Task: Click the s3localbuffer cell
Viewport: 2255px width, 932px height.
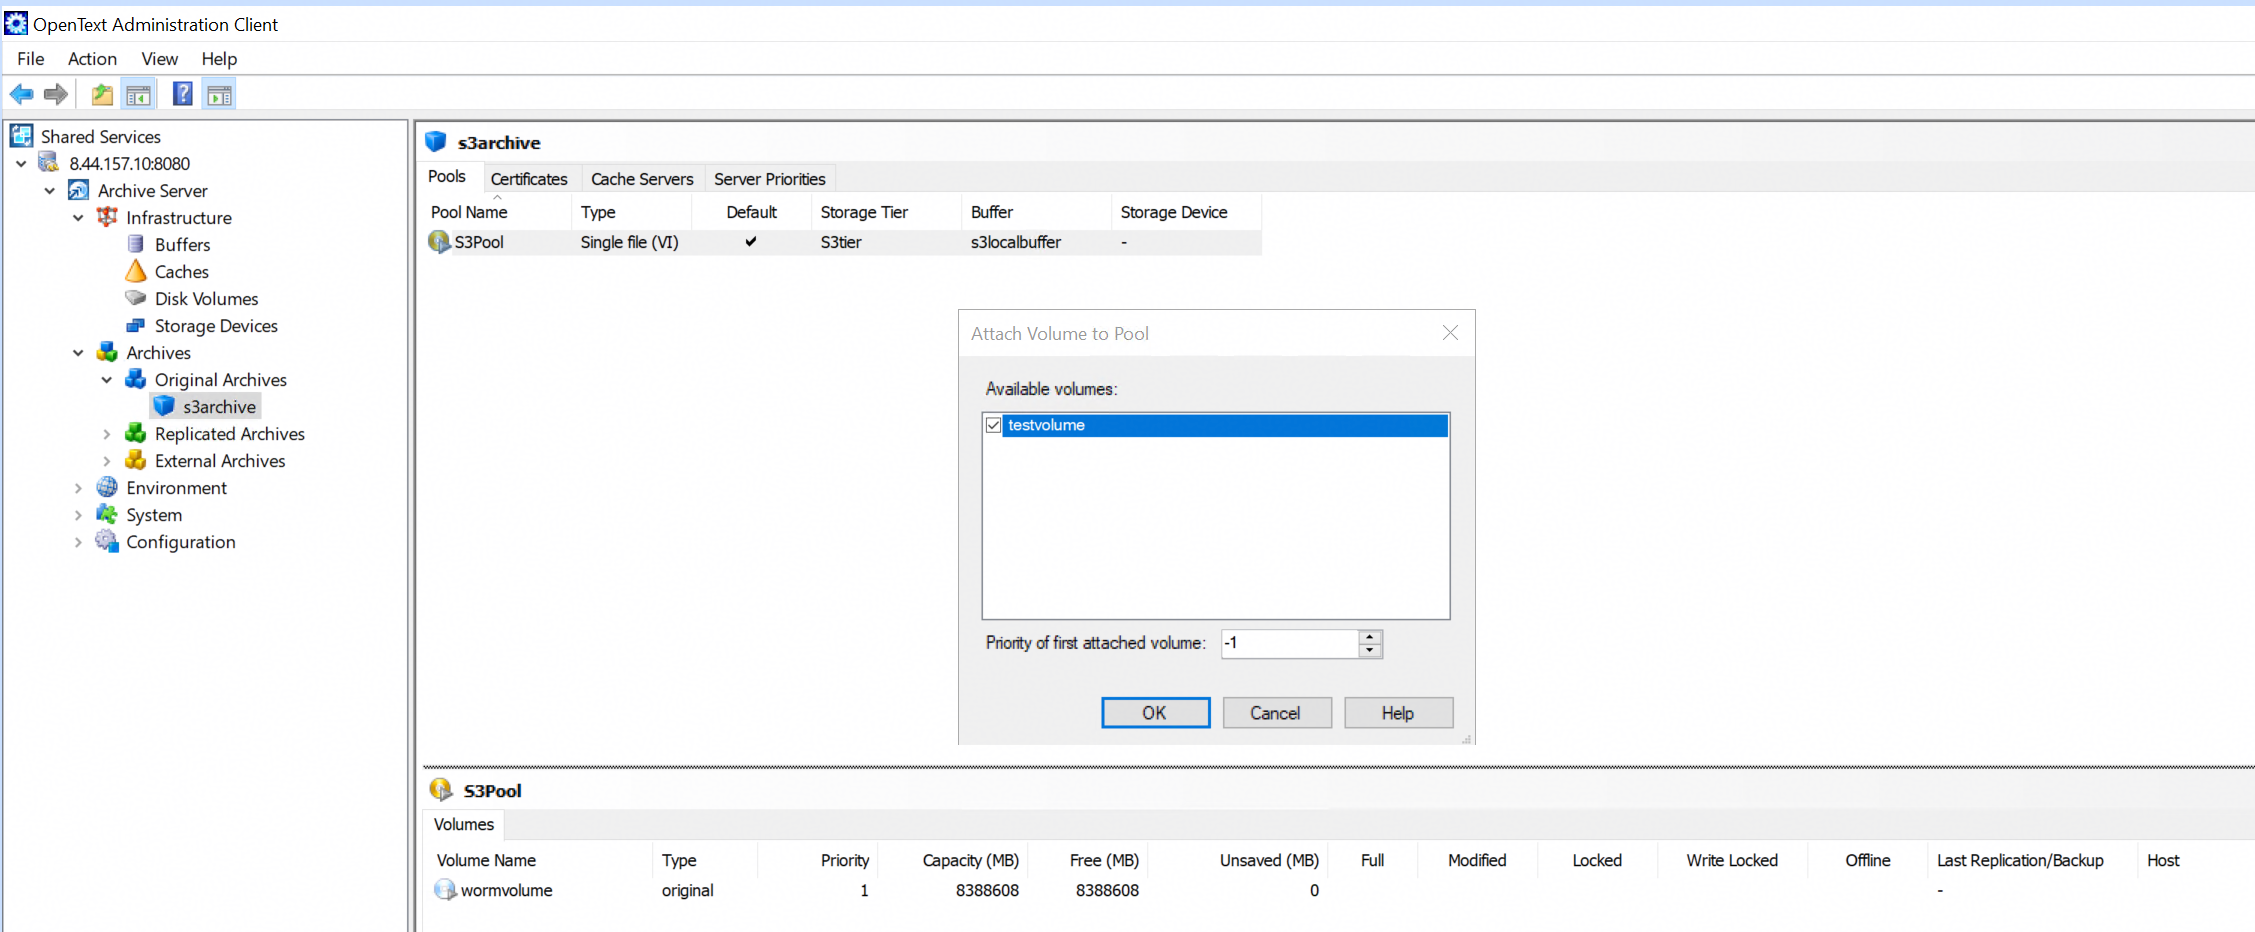Action: tap(1016, 242)
